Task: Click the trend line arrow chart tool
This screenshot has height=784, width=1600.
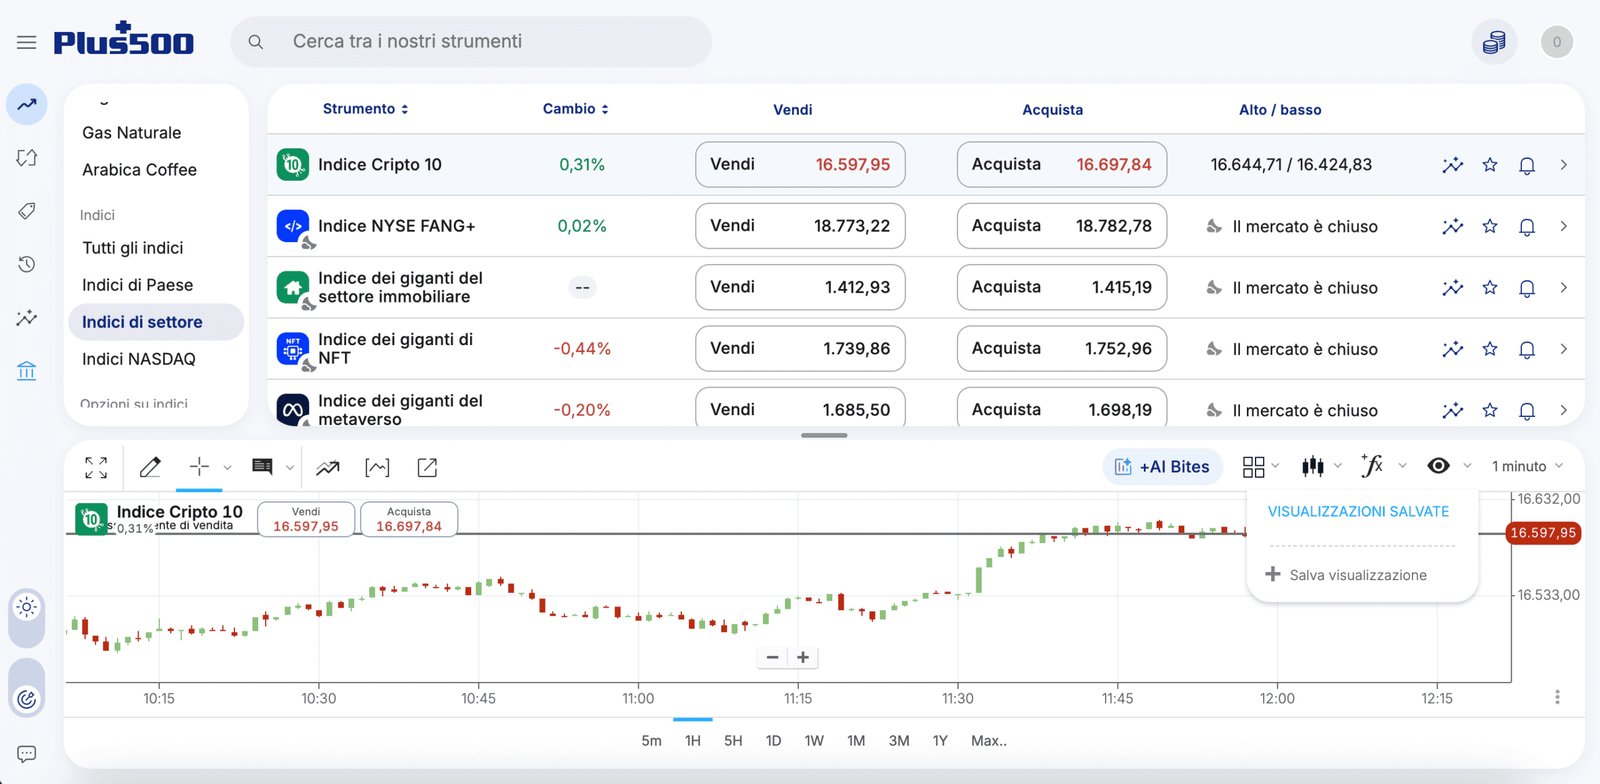Action: tap(328, 467)
